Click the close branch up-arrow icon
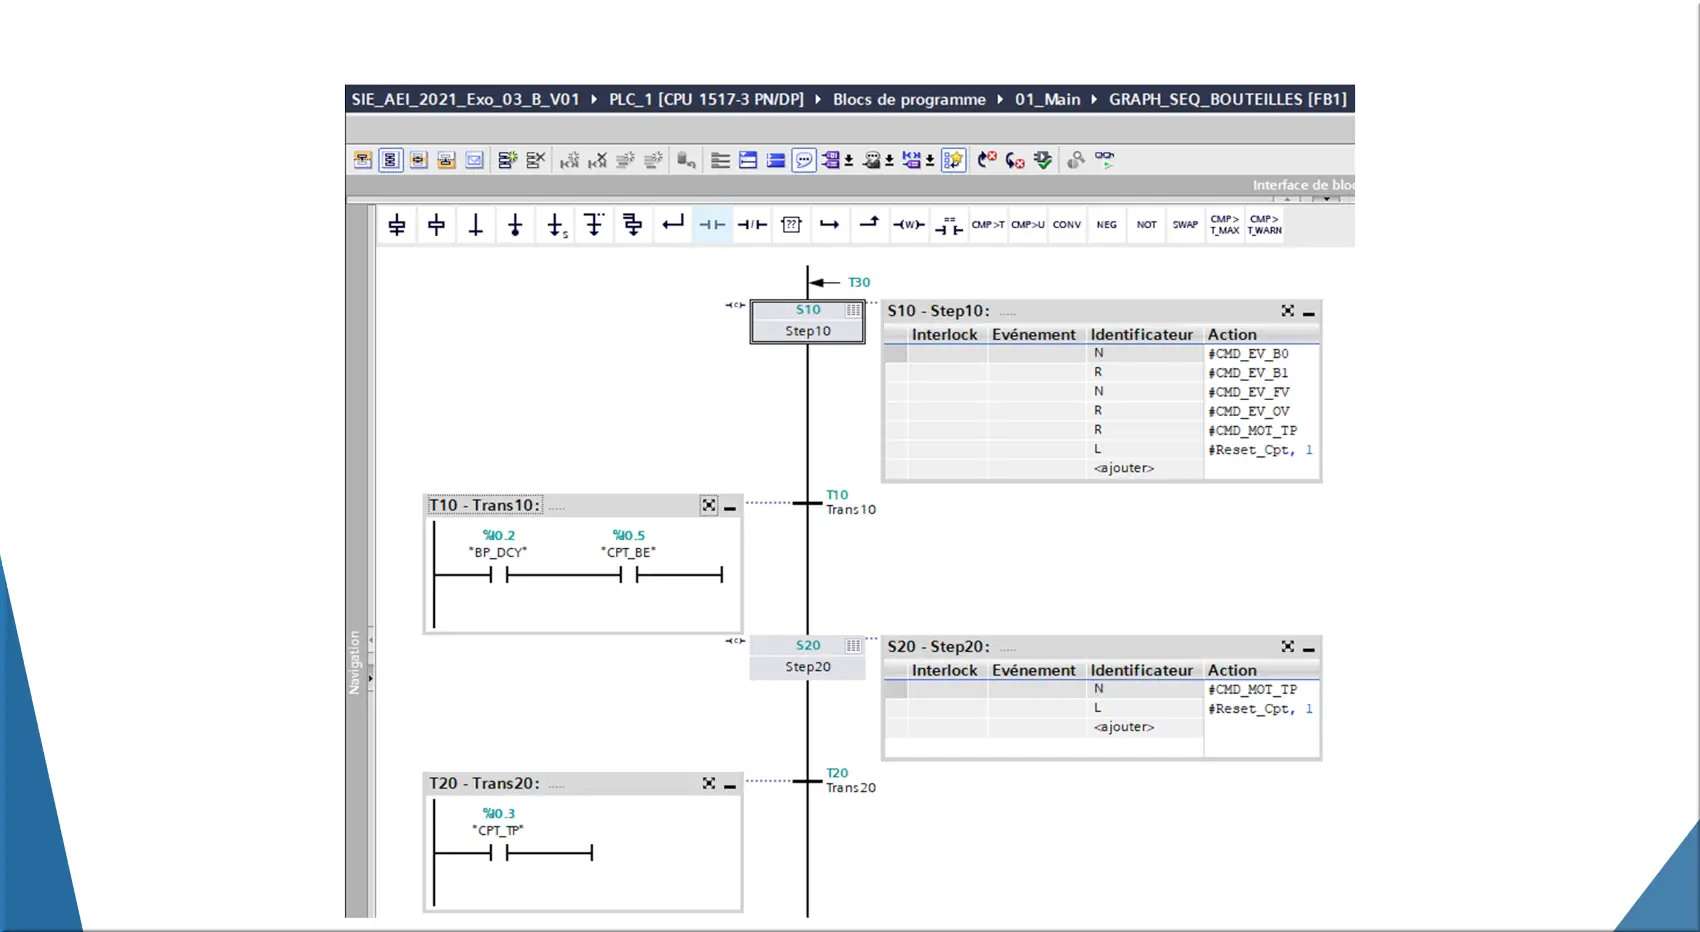This screenshot has width=1700, height=932. pos(869,223)
